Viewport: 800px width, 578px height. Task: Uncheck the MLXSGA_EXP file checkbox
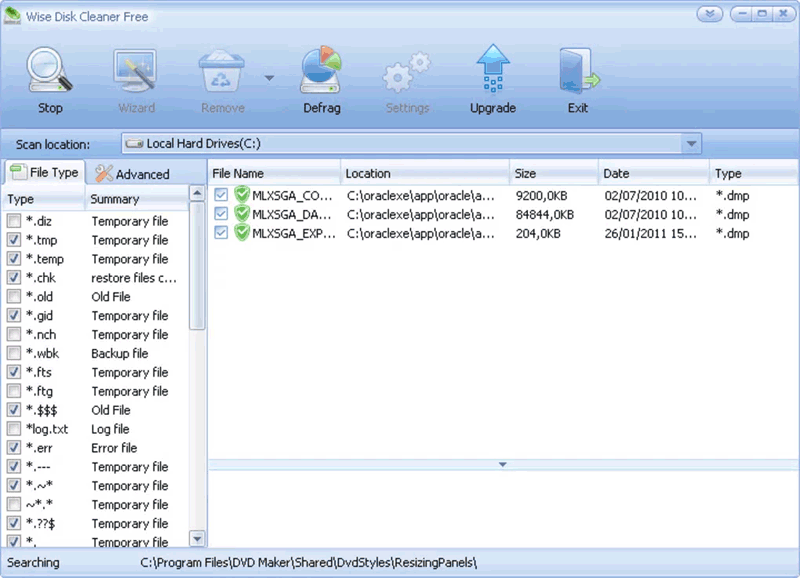coord(221,233)
